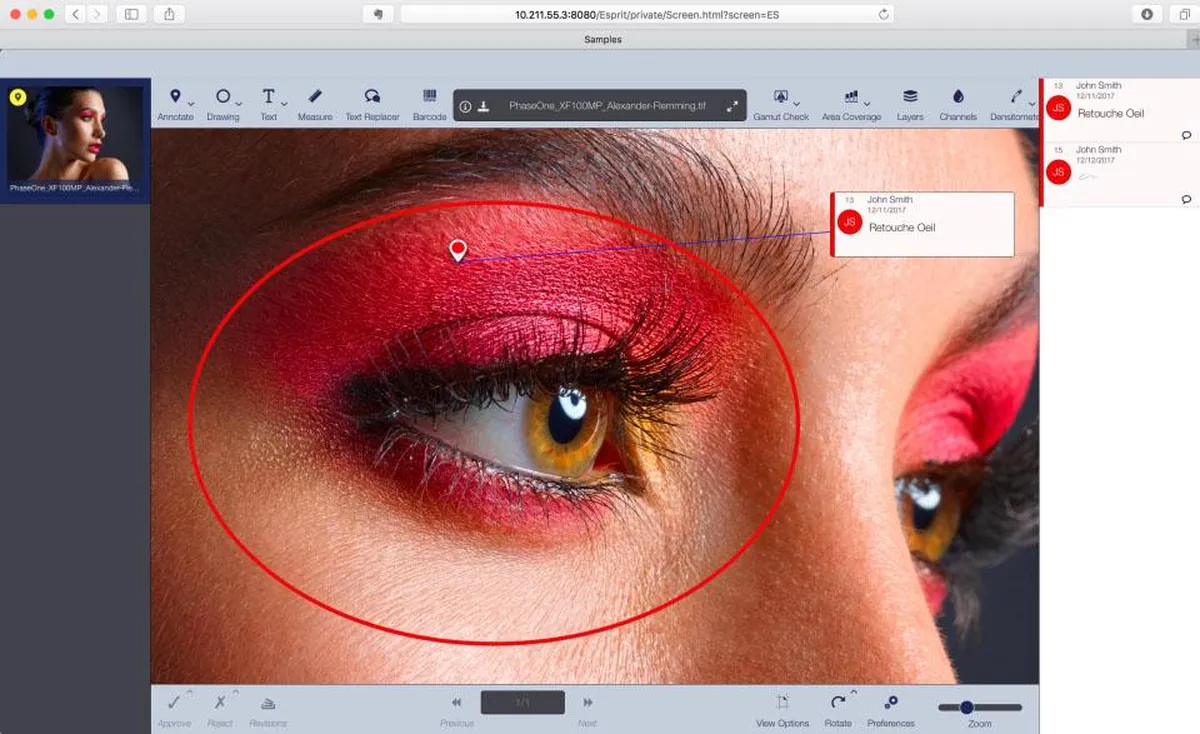Image resolution: width=1200 pixels, height=734 pixels.
Task: Click the JS avatar on the Retouche Oeil sidebar comment
Action: 1058,108
